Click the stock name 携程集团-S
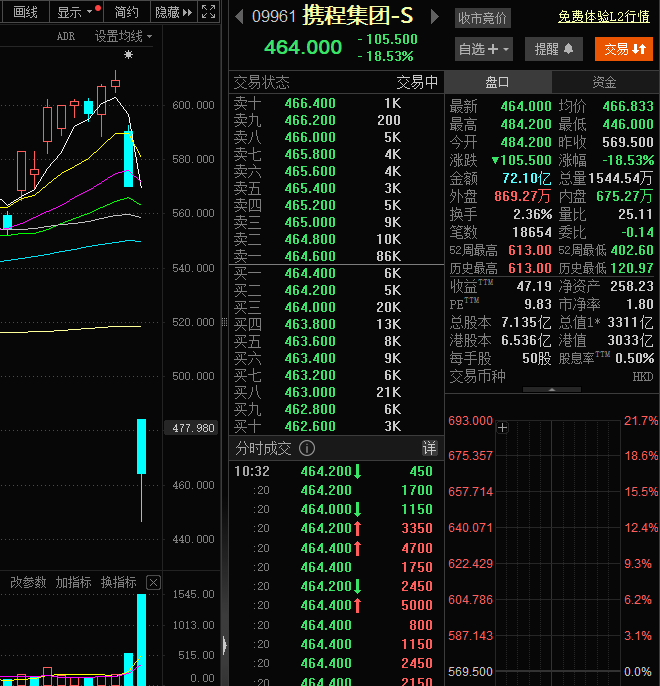 point(358,16)
